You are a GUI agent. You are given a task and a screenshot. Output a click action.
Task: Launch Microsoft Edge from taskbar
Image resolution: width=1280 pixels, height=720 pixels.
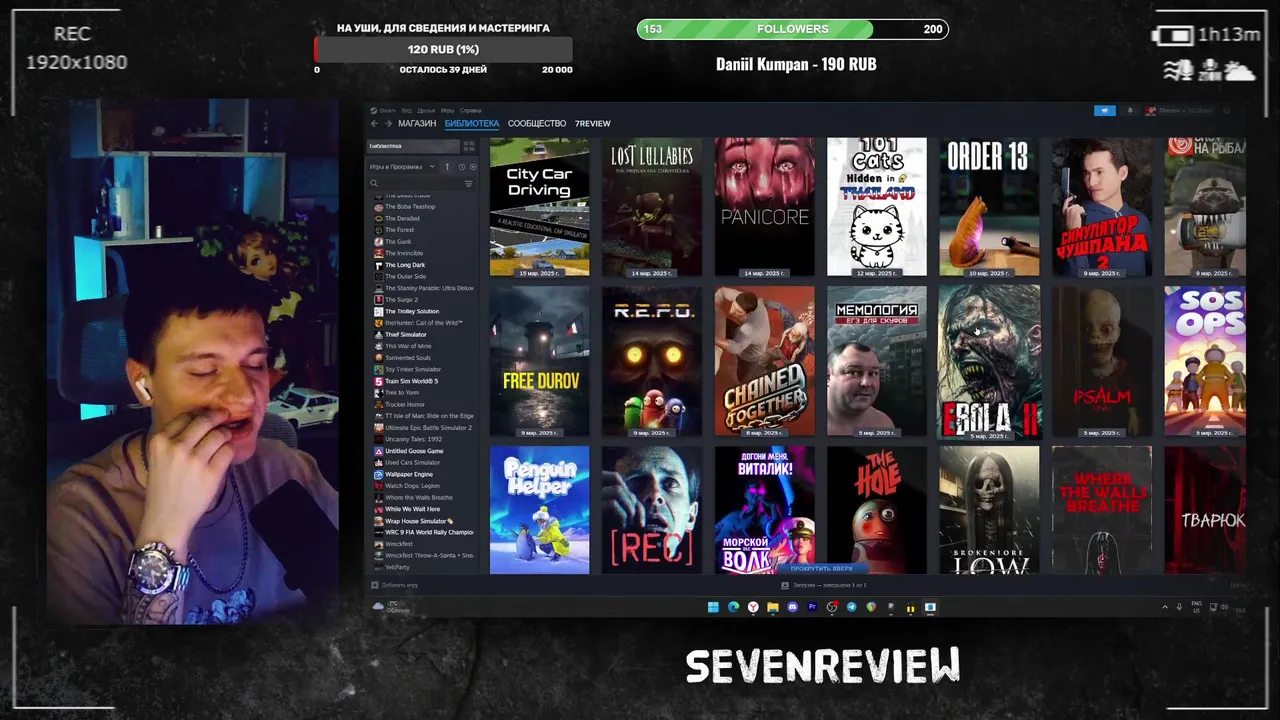733,607
